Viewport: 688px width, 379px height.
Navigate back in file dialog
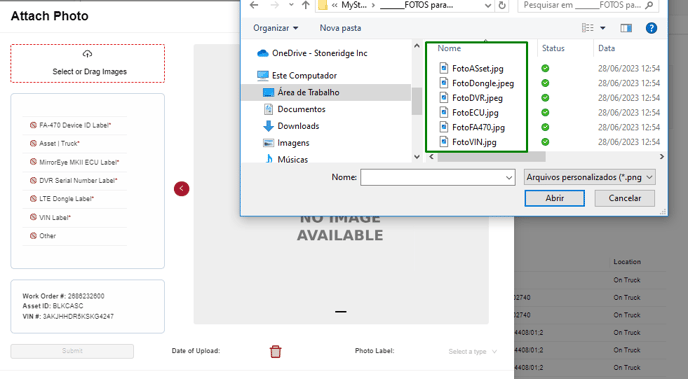254,5
